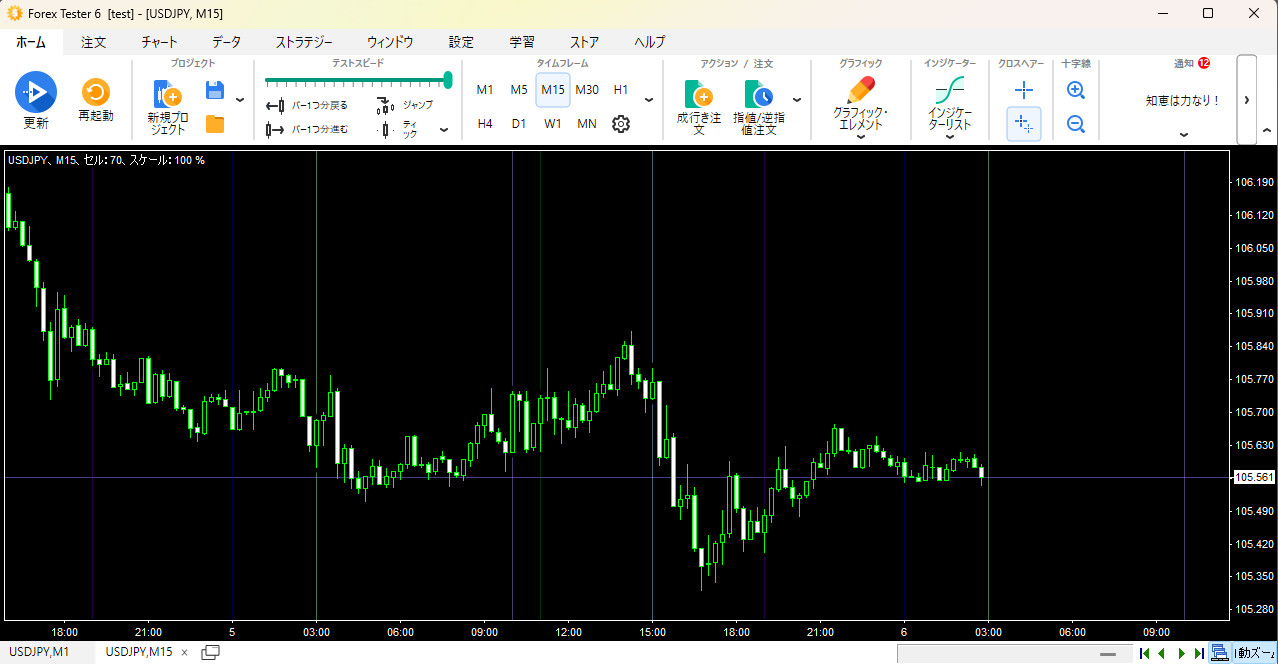Expand the notification panel chevron
Screen dimensions: 1278x664
coord(1184,135)
